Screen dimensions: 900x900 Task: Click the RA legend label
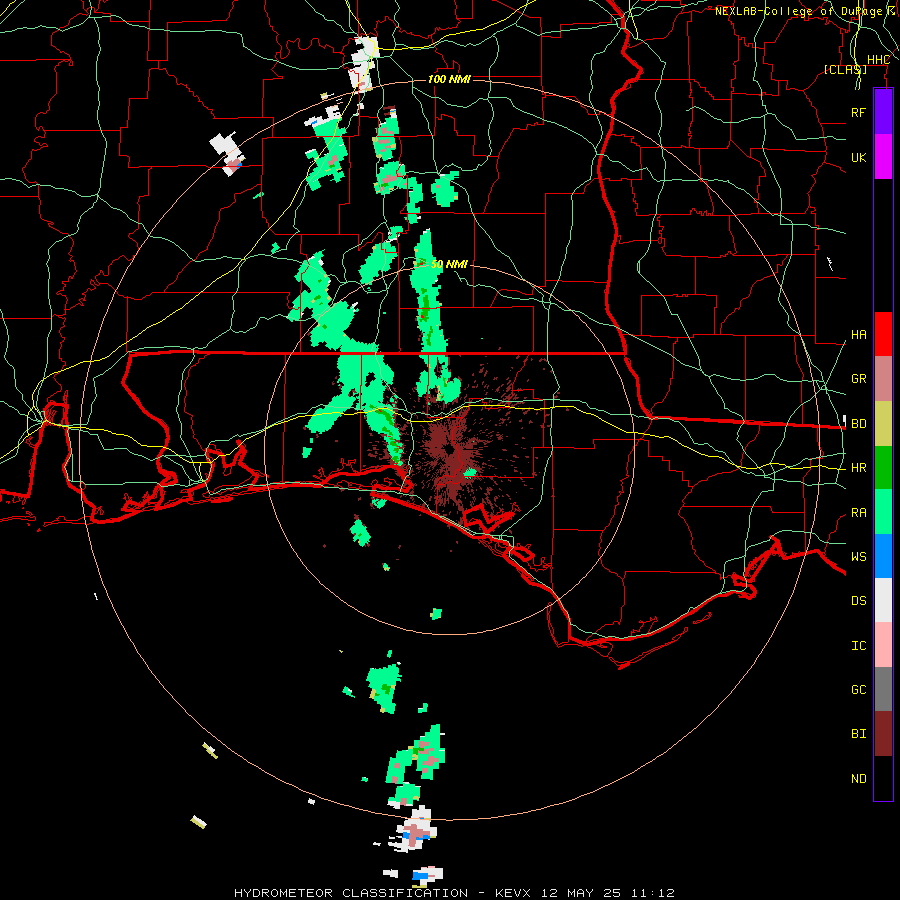(x=859, y=513)
